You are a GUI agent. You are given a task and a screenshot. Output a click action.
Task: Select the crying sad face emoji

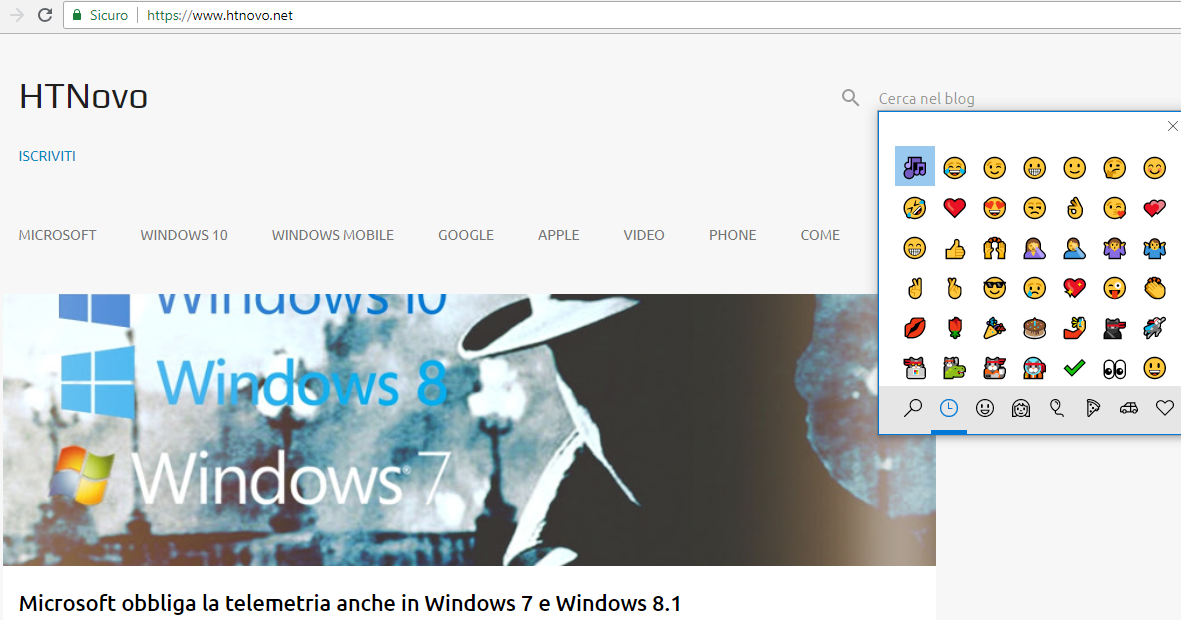[x=1034, y=288]
